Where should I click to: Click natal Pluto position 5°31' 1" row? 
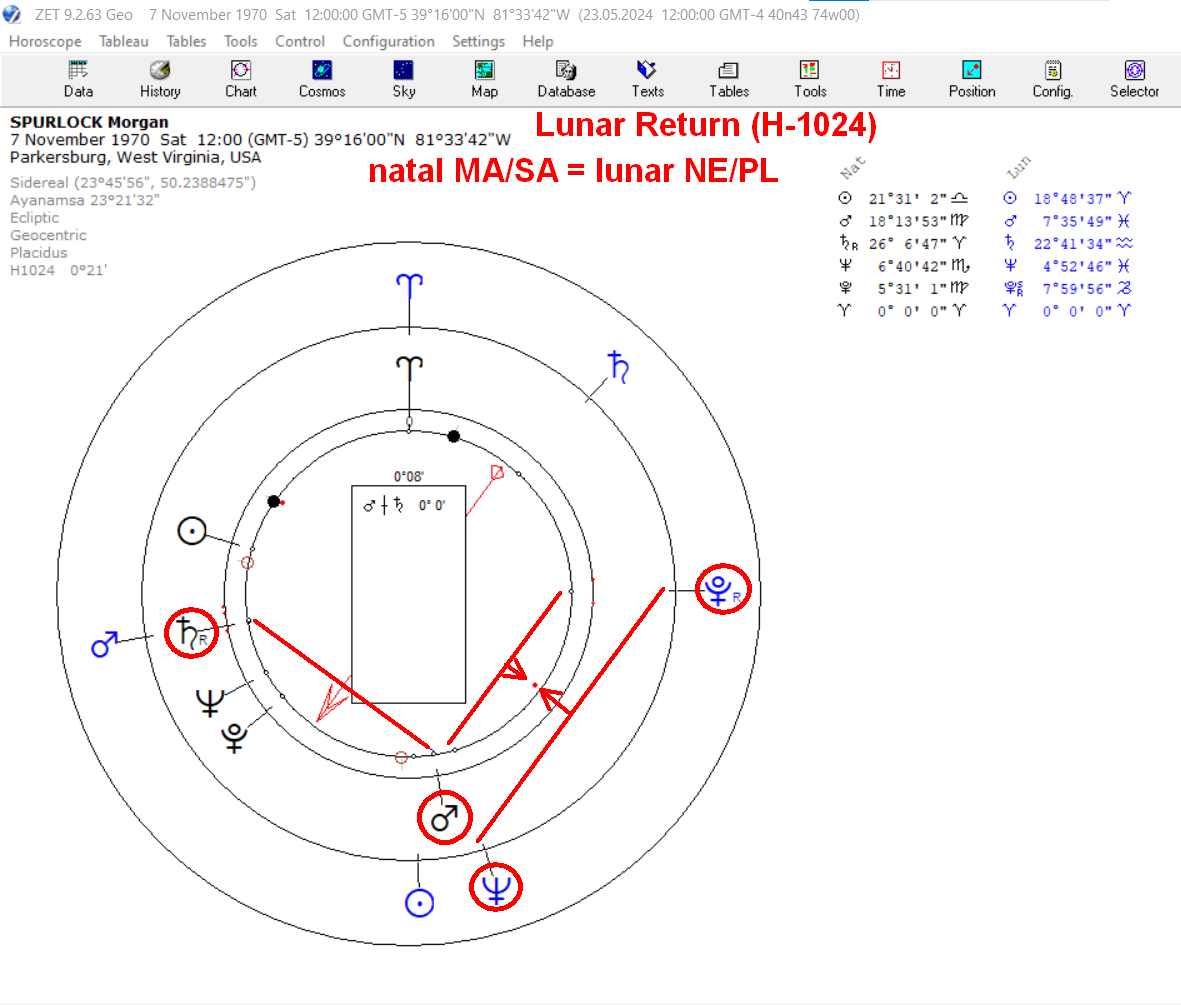point(903,288)
